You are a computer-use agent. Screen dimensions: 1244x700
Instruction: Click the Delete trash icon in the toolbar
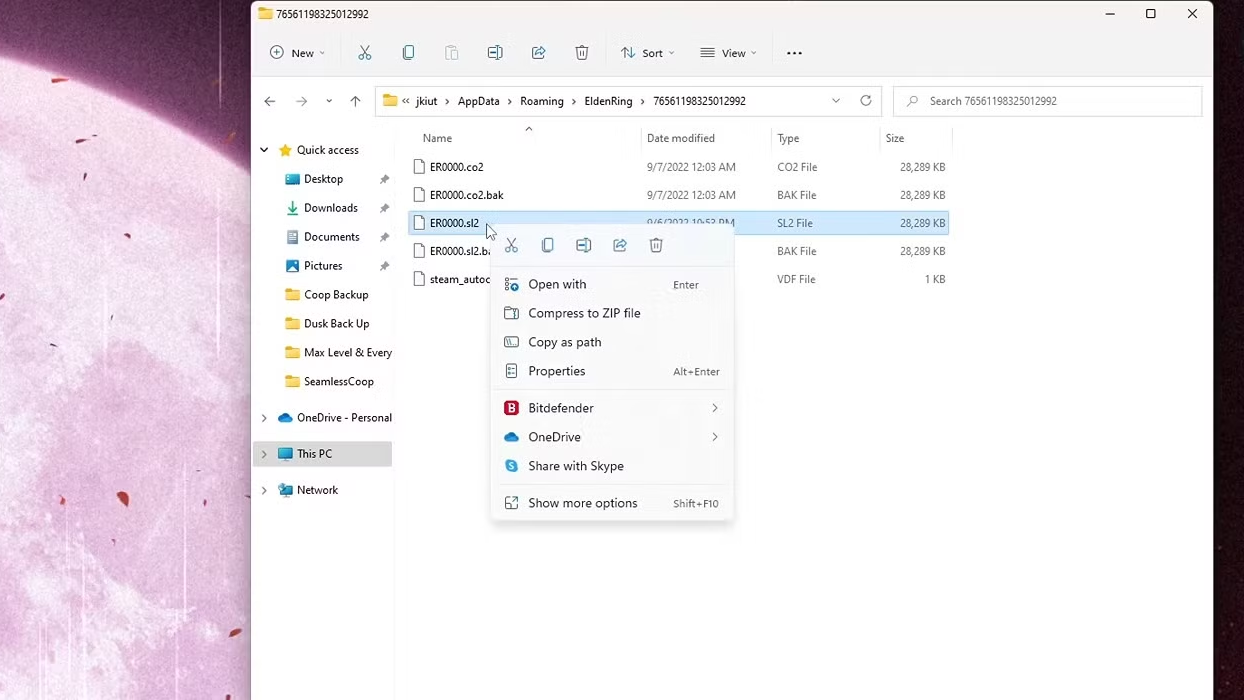(582, 53)
